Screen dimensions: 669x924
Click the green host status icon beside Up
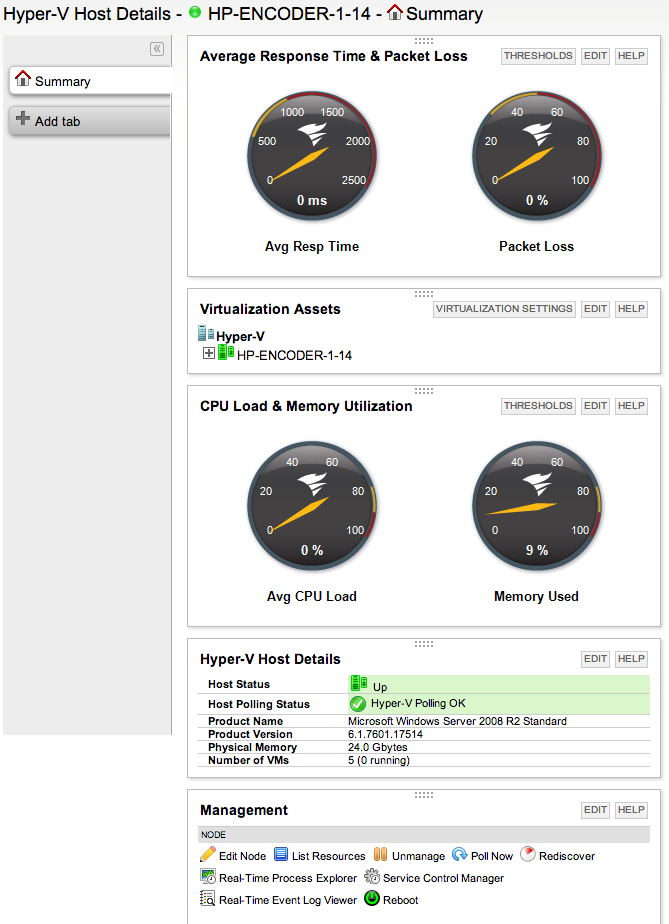coord(359,683)
